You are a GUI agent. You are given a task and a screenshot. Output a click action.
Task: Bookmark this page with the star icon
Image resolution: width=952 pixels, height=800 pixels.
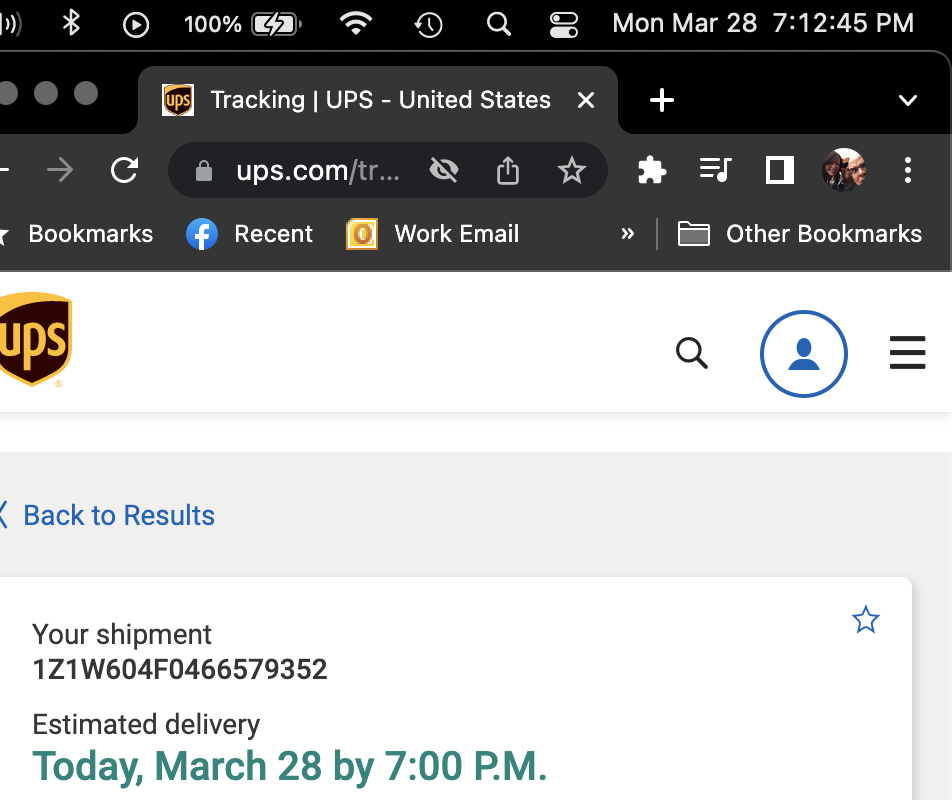(x=571, y=171)
